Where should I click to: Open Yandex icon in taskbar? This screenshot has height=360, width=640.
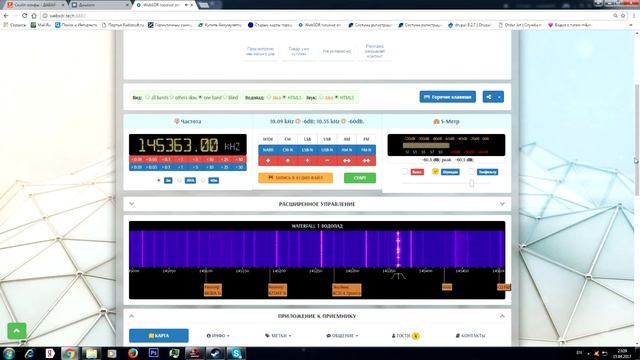(50, 353)
